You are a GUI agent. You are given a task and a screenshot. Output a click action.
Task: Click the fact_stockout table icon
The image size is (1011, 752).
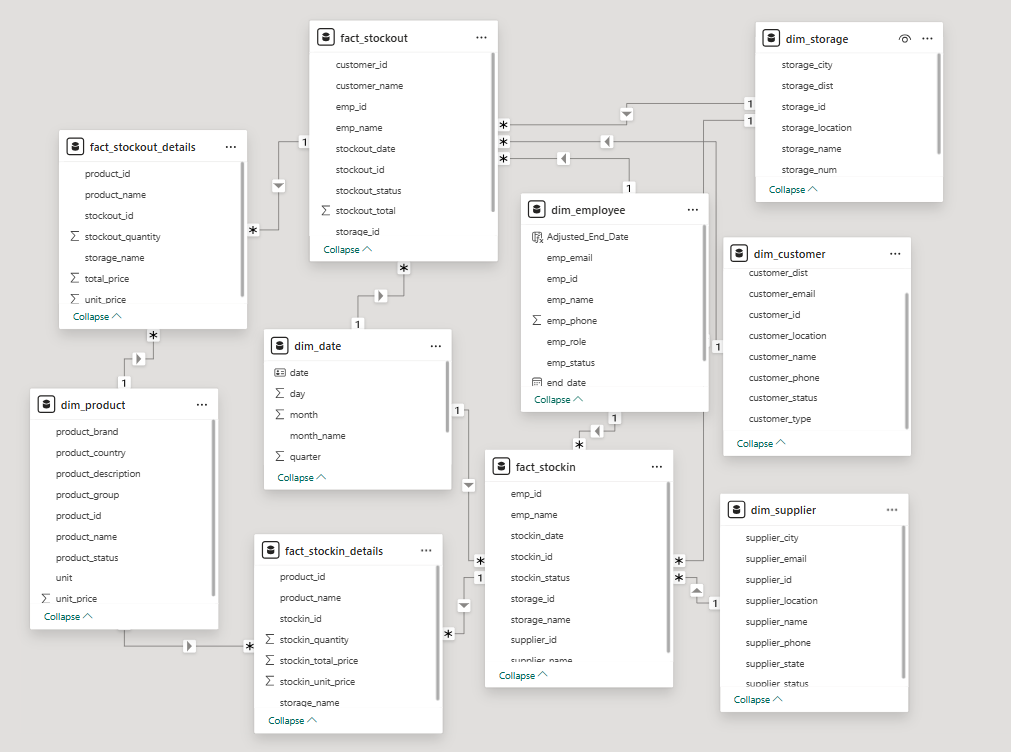point(326,37)
